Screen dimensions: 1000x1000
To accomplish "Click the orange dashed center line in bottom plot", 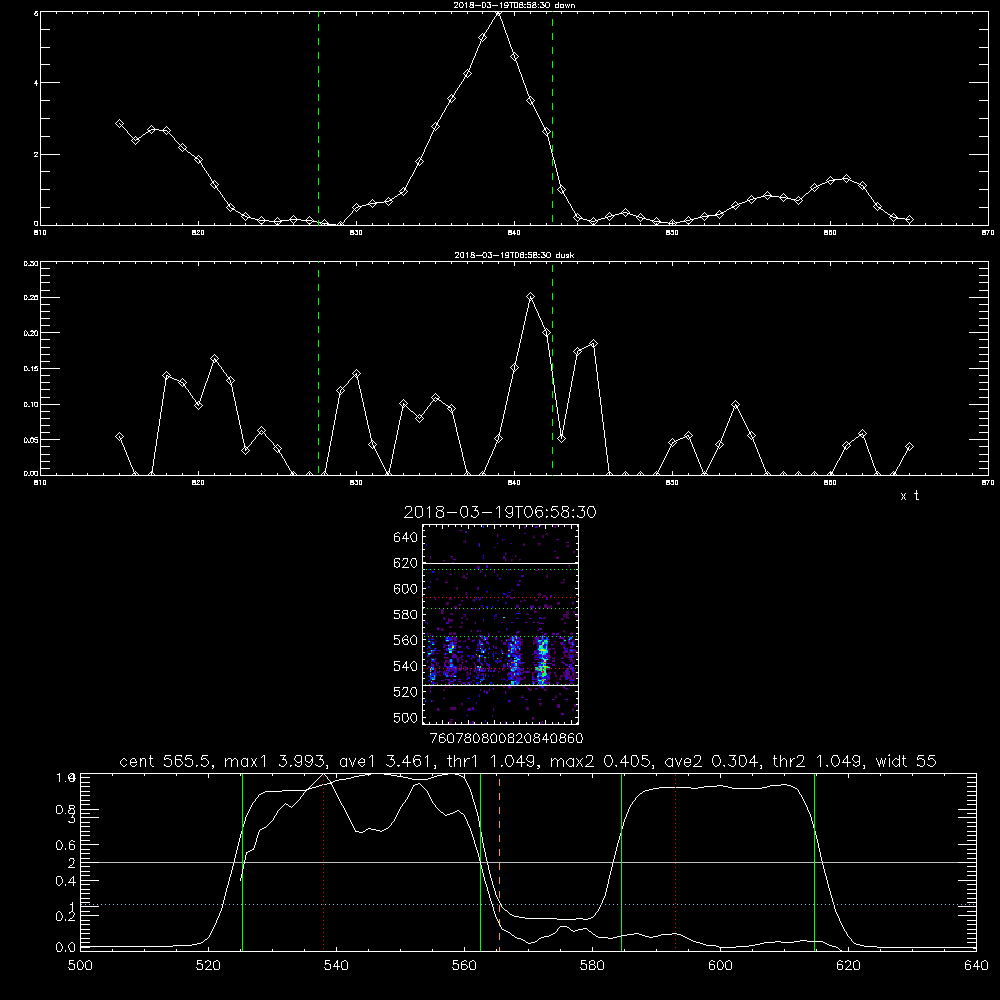I will [x=499, y=861].
